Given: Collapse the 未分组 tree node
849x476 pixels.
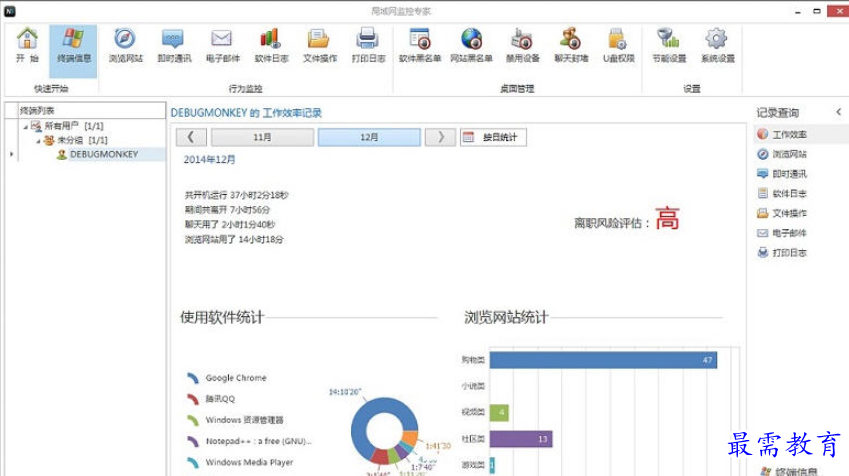Looking at the screenshot, I should (x=38, y=141).
